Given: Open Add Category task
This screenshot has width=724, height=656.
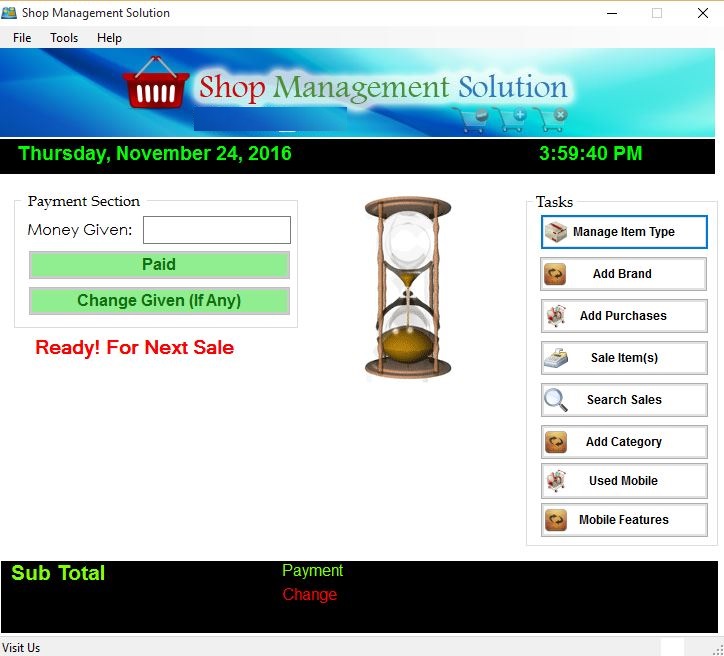Looking at the screenshot, I should (624, 442).
